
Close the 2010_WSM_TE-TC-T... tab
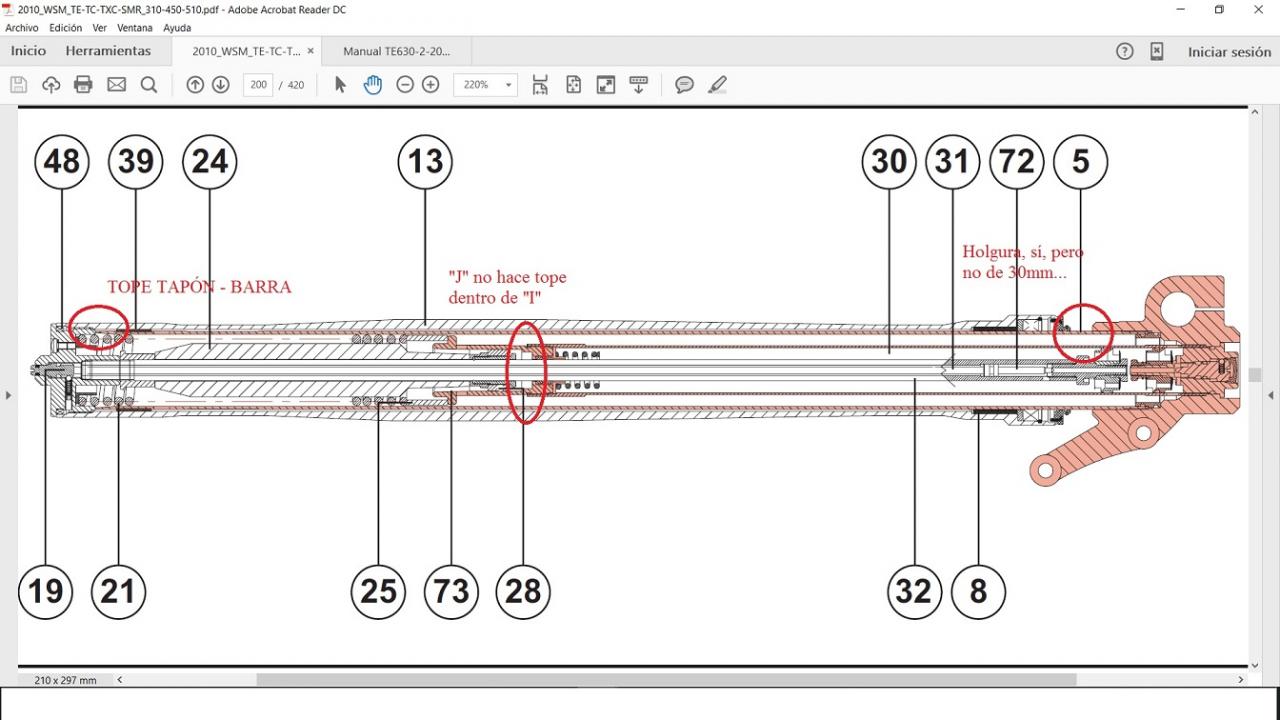[310, 51]
